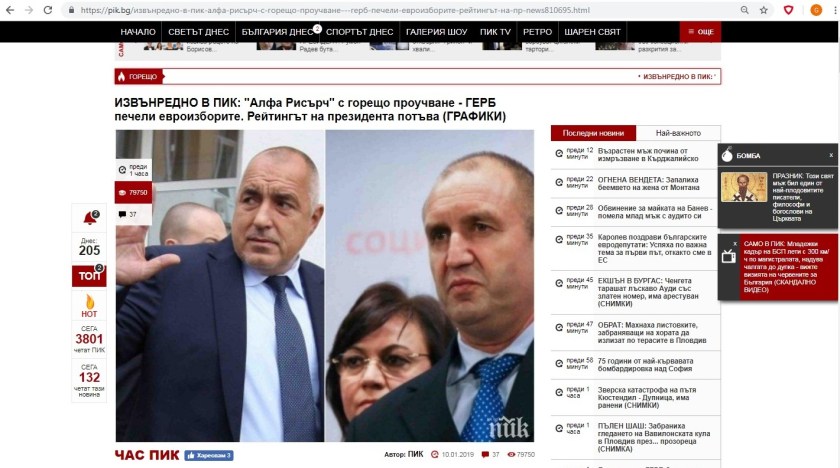The image size is (840, 468).
Task: Click the browser back arrow
Action: pos(10,10)
